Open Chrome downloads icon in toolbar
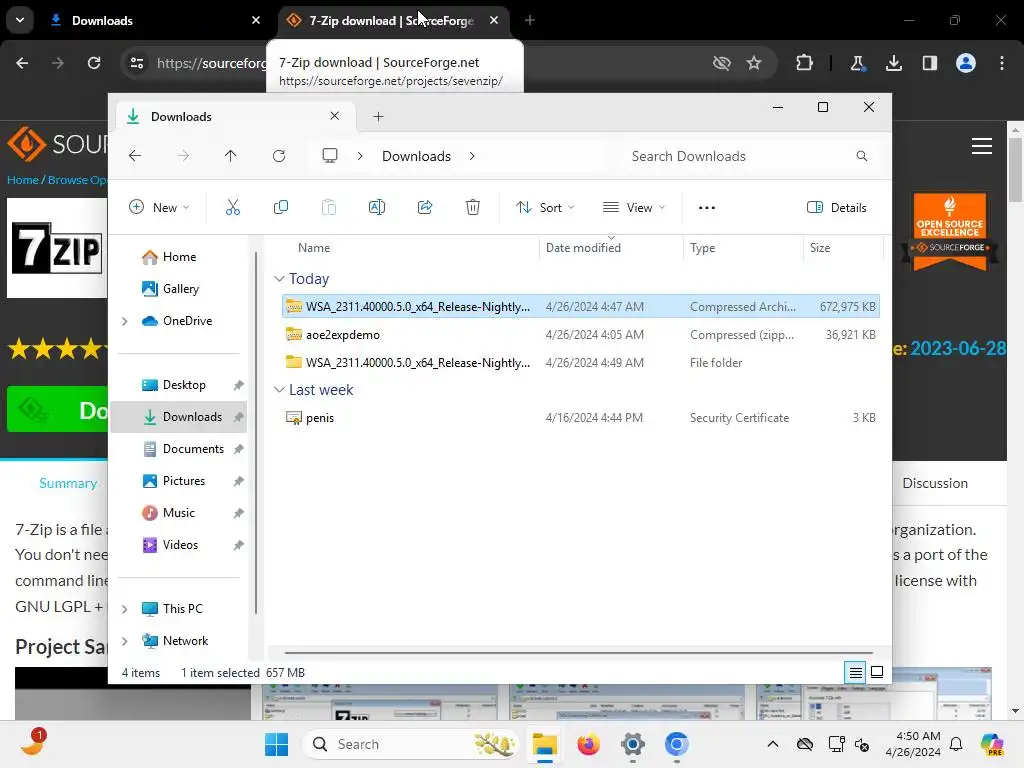 click(894, 63)
